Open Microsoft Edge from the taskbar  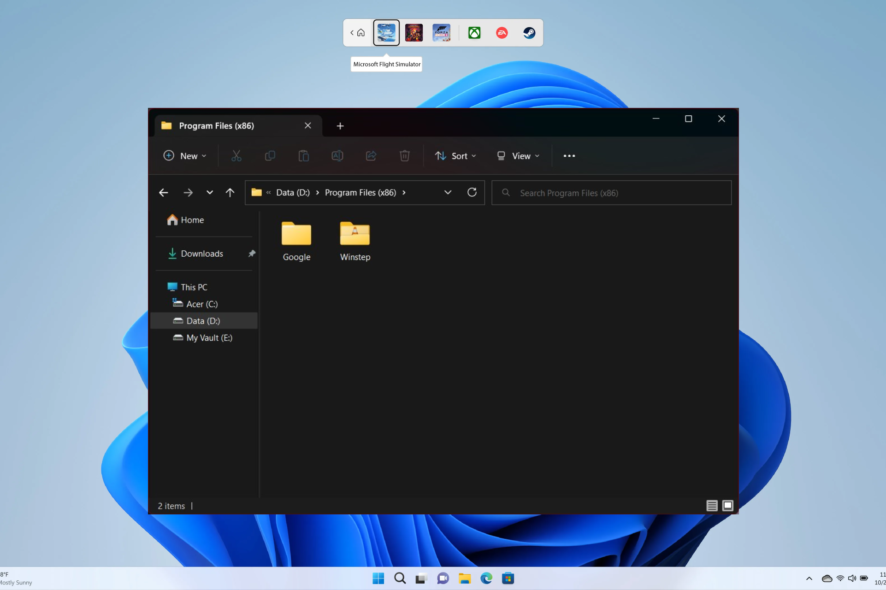click(486, 578)
